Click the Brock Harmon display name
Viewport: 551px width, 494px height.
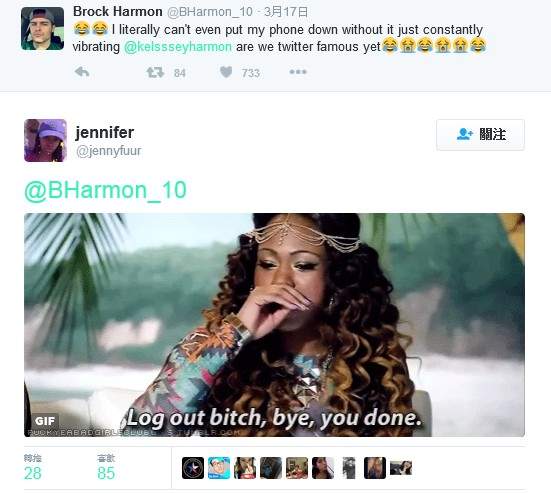(118, 12)
